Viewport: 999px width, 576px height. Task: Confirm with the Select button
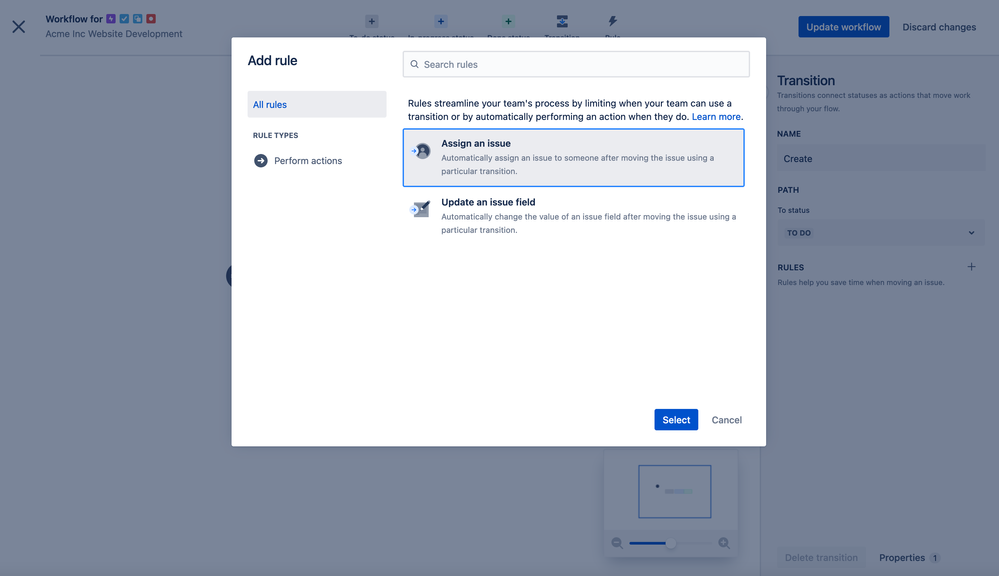[x=676, y=420]
